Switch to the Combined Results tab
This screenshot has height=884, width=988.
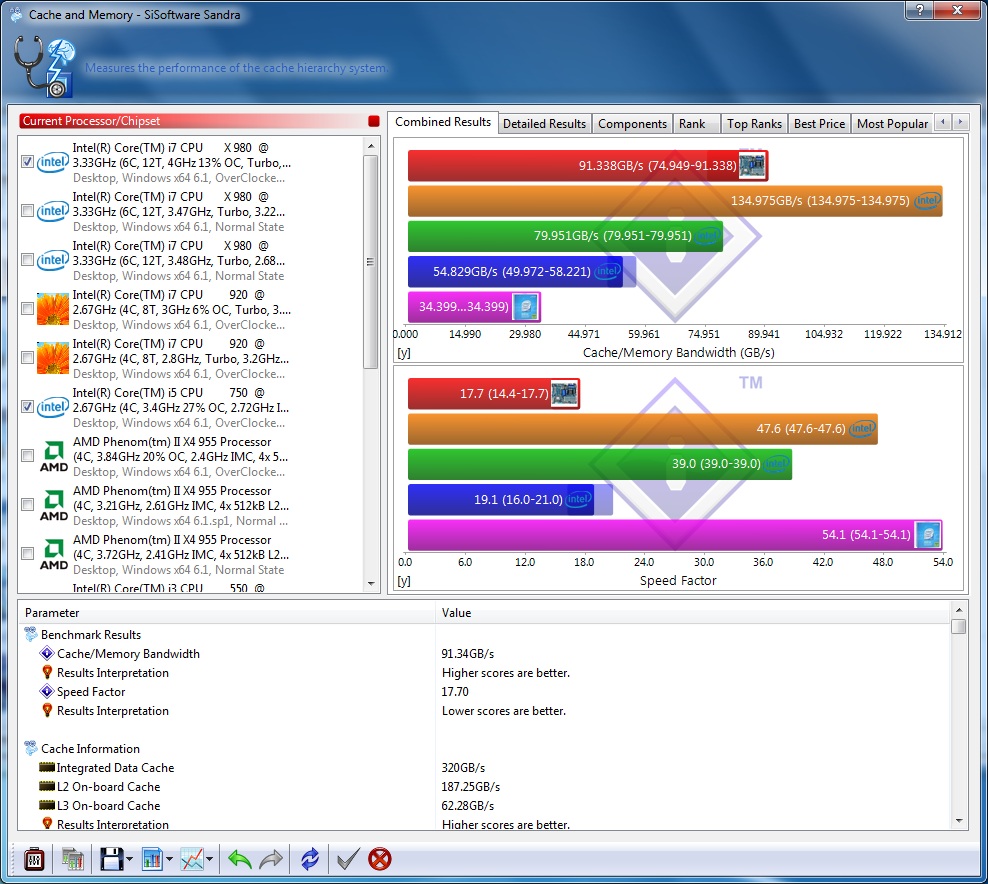coord(443,122)
